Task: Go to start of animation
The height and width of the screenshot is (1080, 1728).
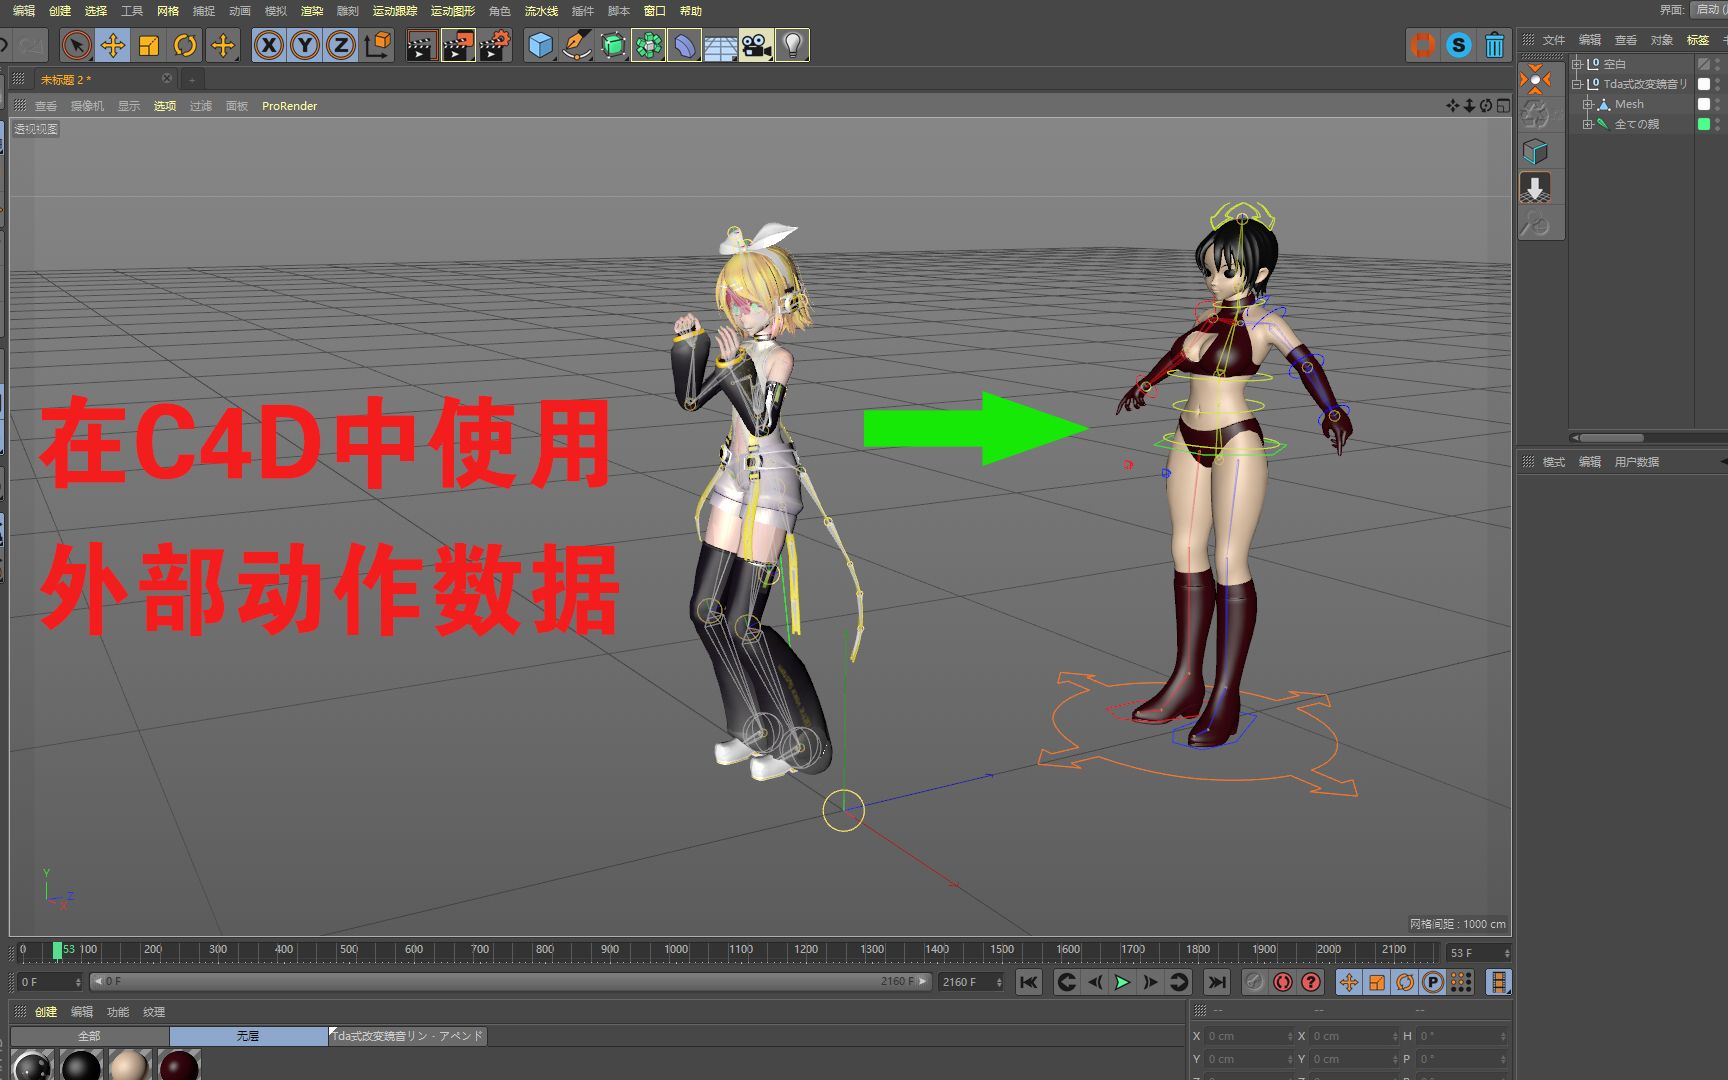Action: (1029, 982)
